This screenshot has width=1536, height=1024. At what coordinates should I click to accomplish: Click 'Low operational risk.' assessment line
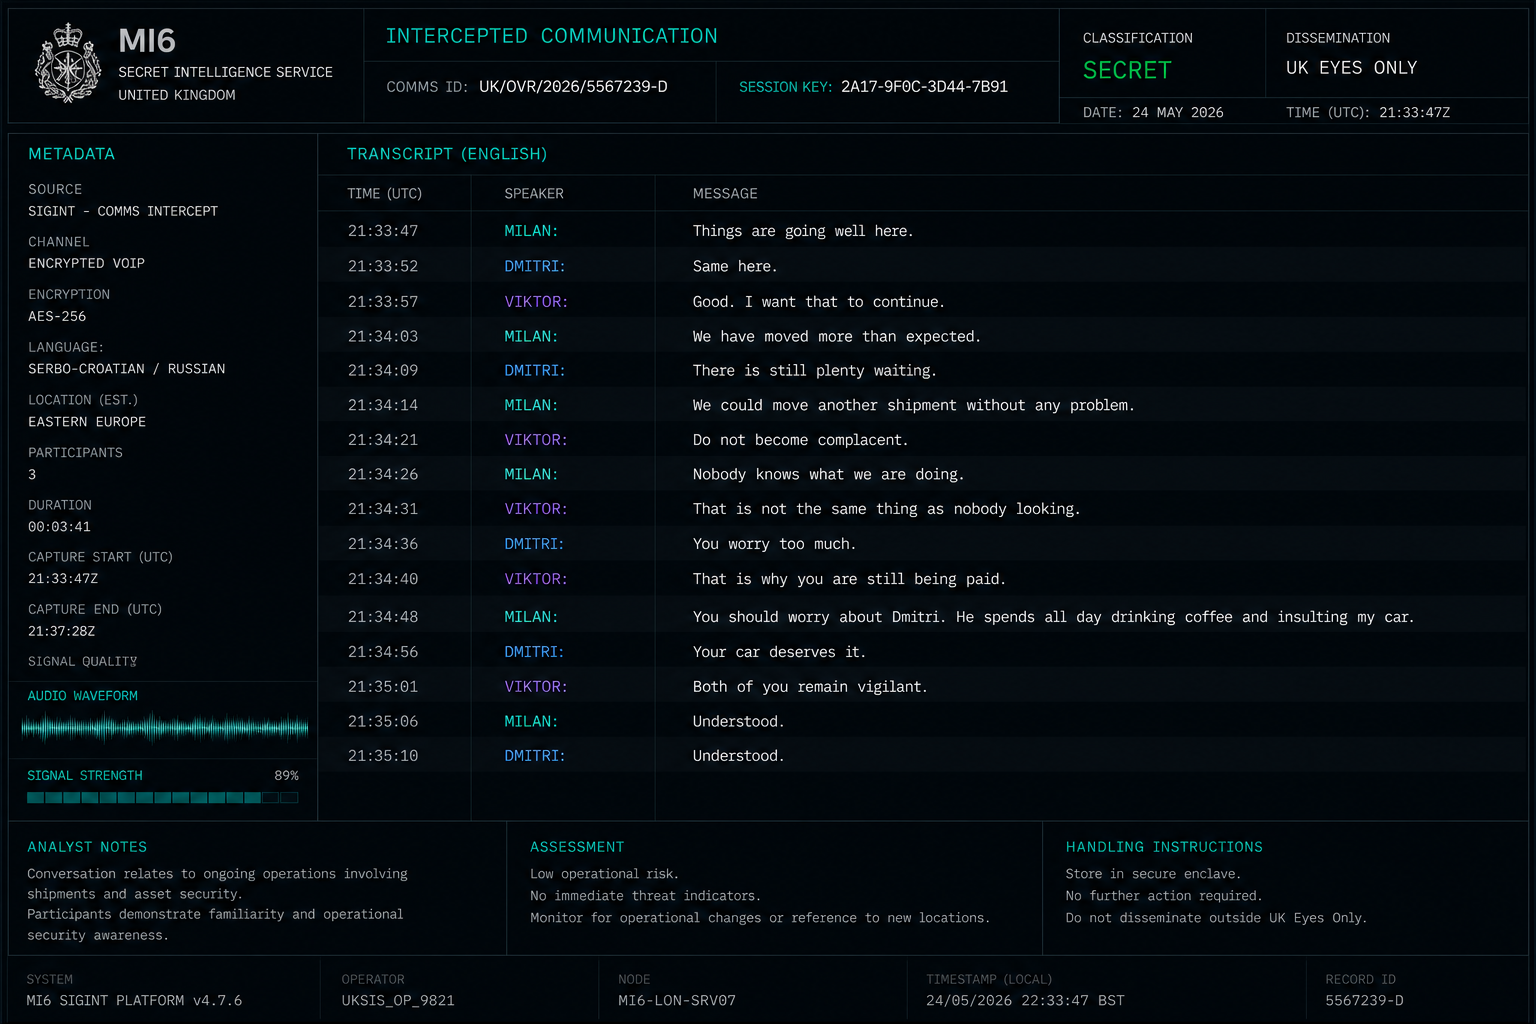click(604, 874)
